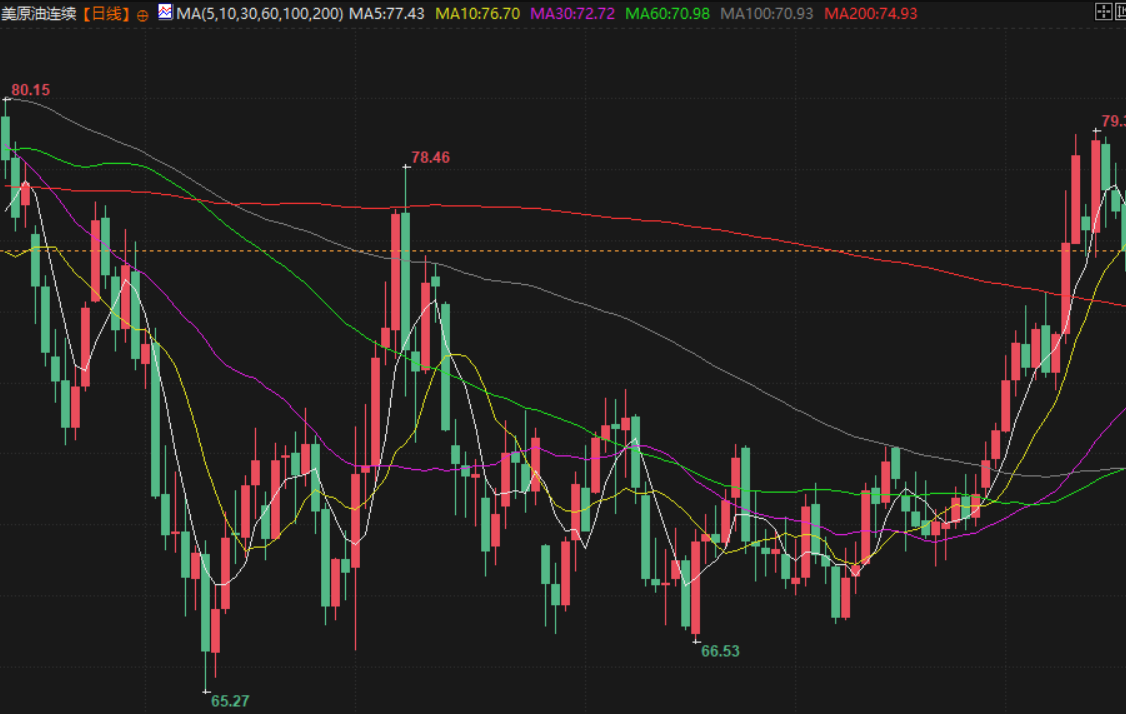Screen dimensions: 1126x714
Task: Click the MA indicator chart icon
Action: (x=165, y=12)
